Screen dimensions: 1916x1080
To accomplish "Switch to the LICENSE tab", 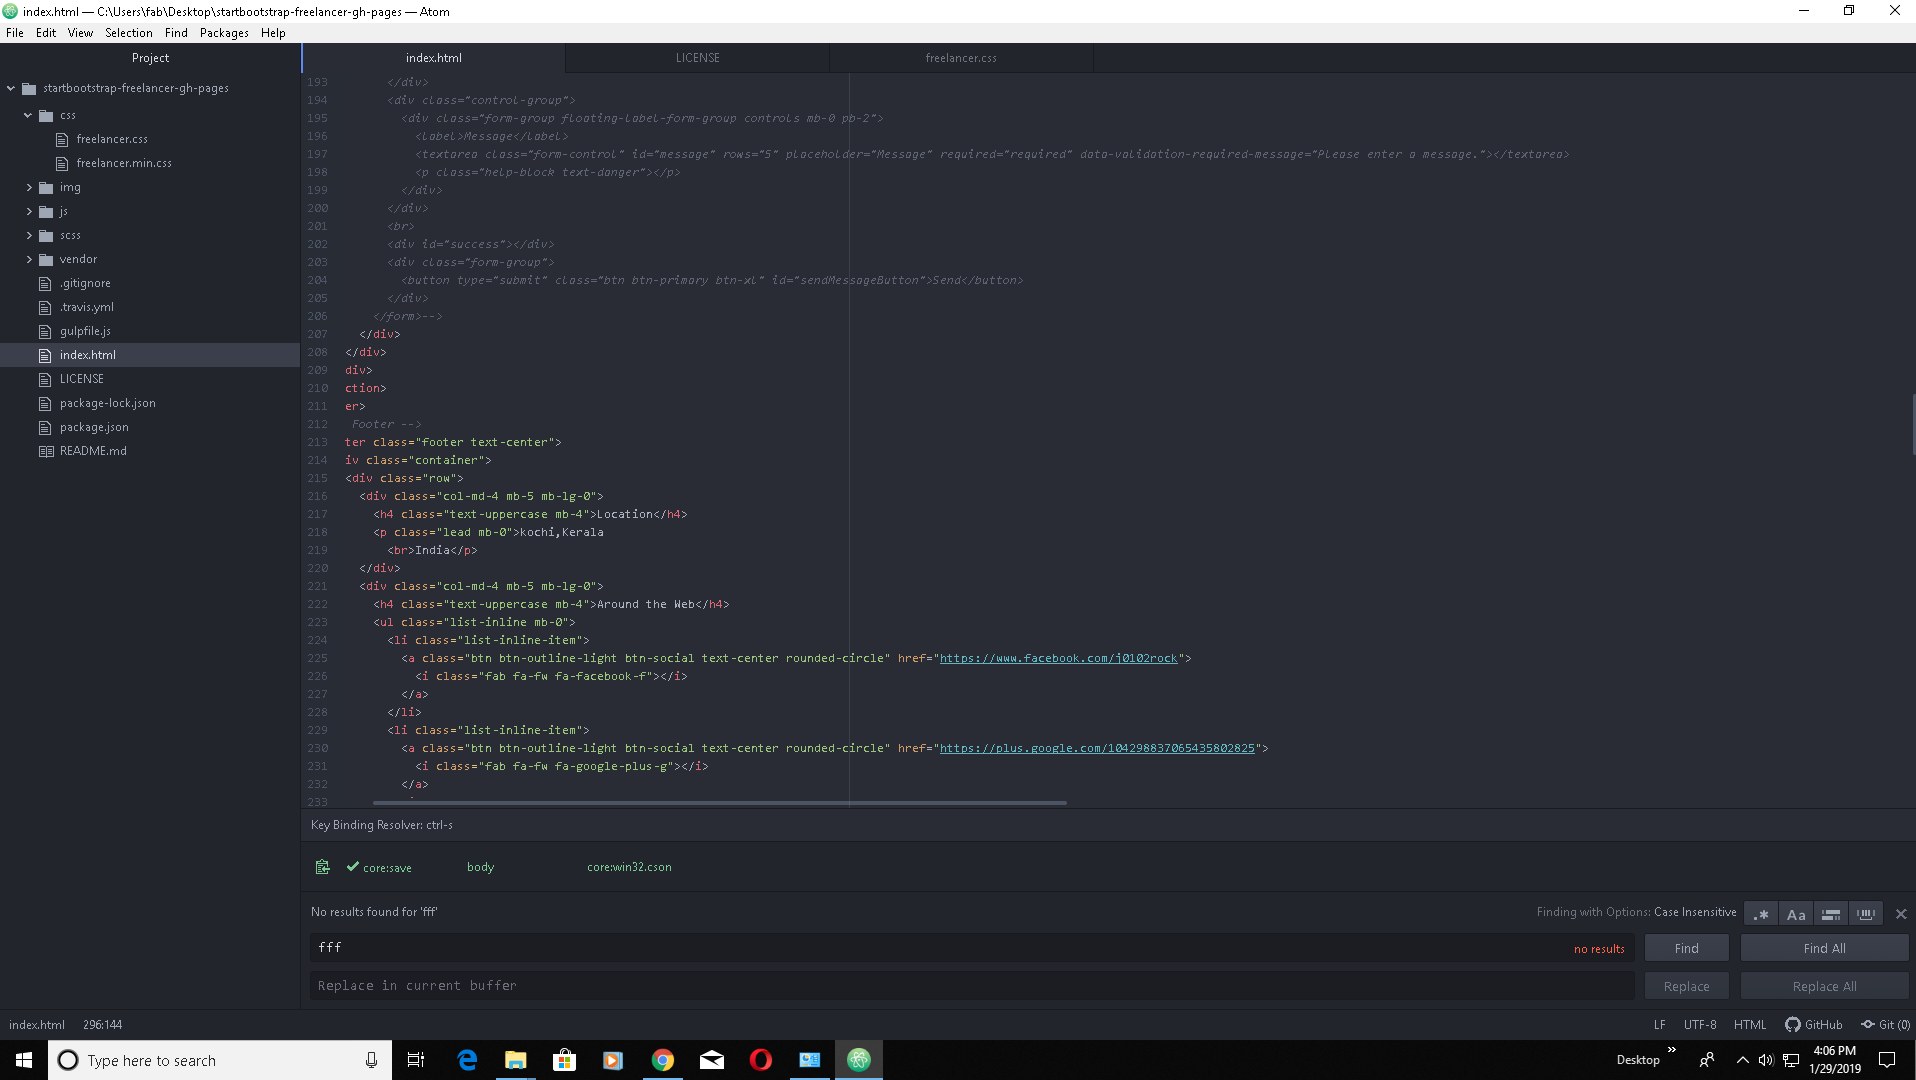I will pos(697,58).
